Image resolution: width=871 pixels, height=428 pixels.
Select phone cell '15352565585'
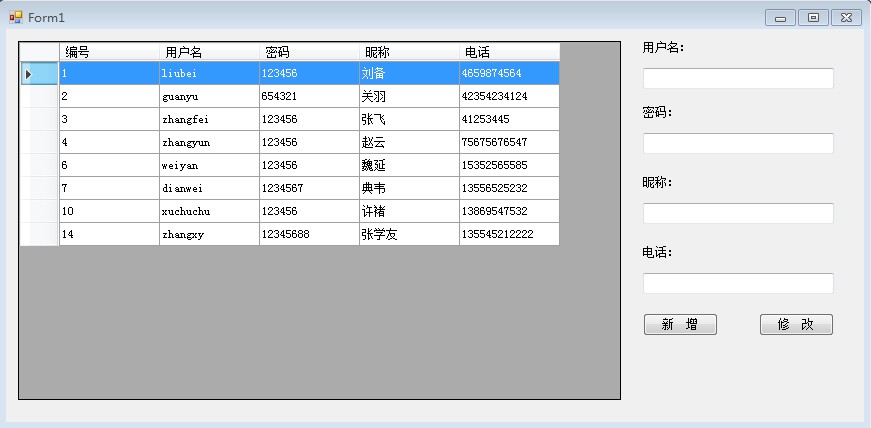point(509,166)
